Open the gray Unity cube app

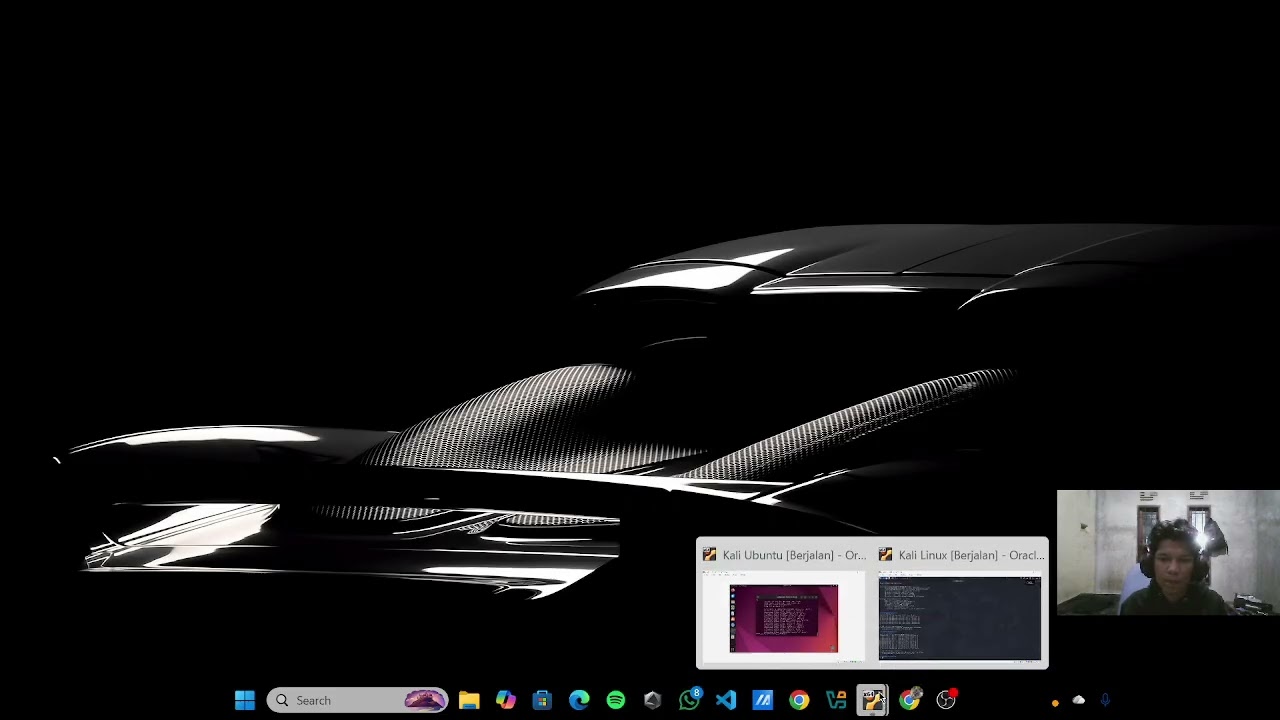pyautogui.click(x=652, y=700)
